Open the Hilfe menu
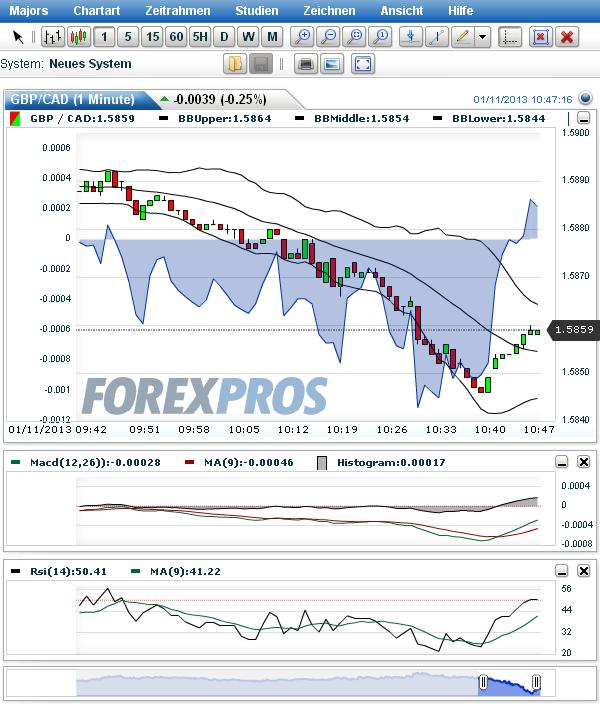 (x=461, y=11)
